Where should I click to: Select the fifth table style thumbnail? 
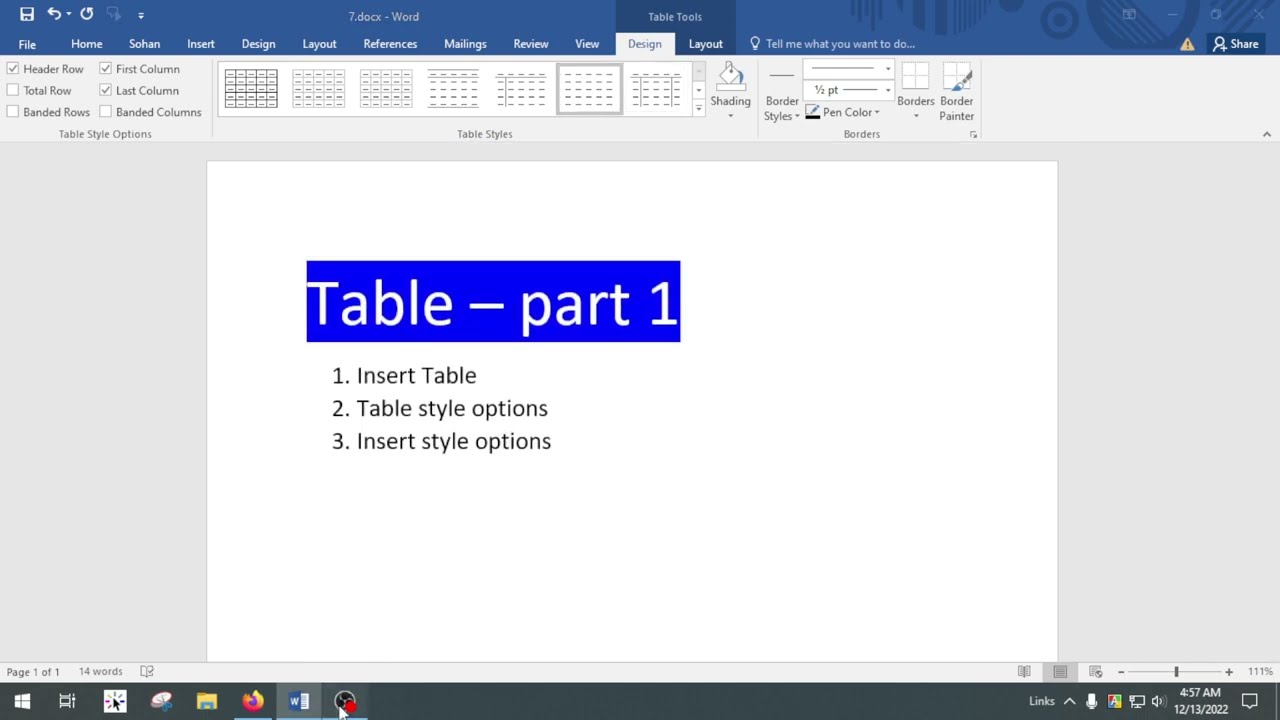(521, 89)
